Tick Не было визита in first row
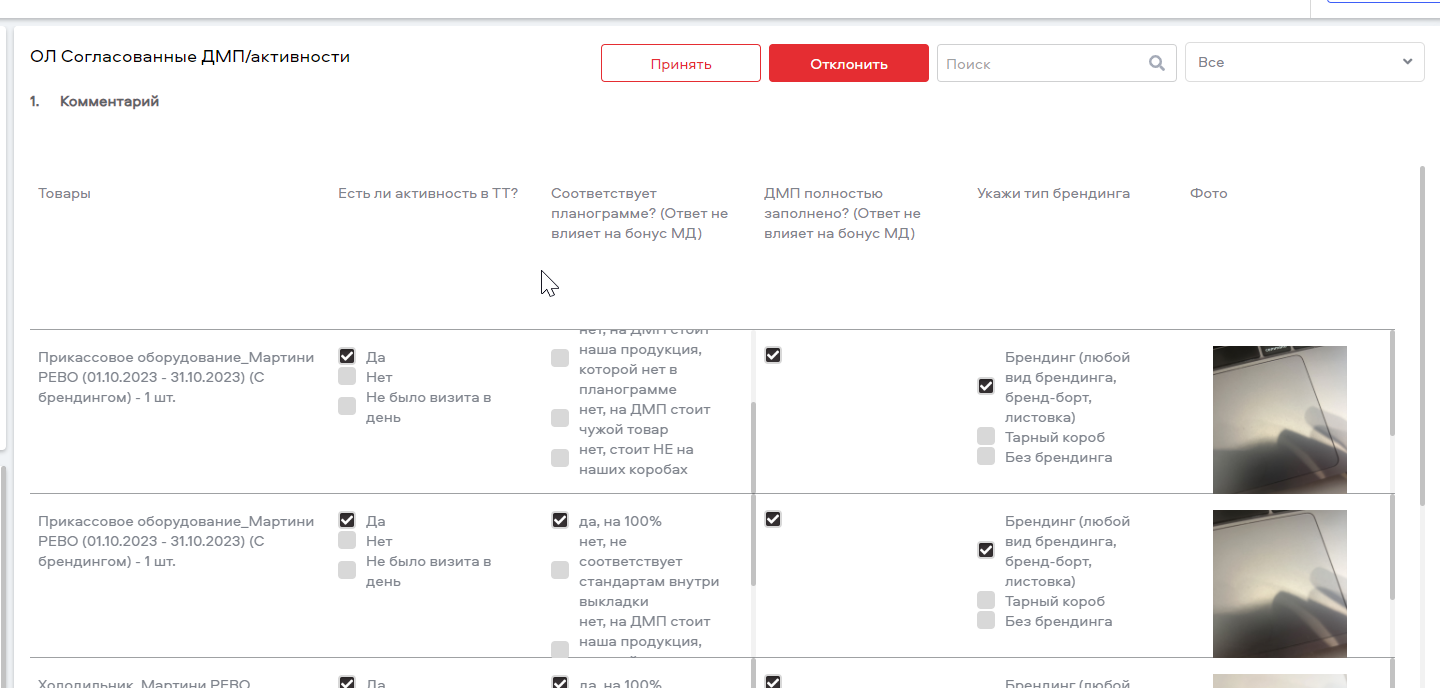1440x688 pixels. (x=347, y=406)
